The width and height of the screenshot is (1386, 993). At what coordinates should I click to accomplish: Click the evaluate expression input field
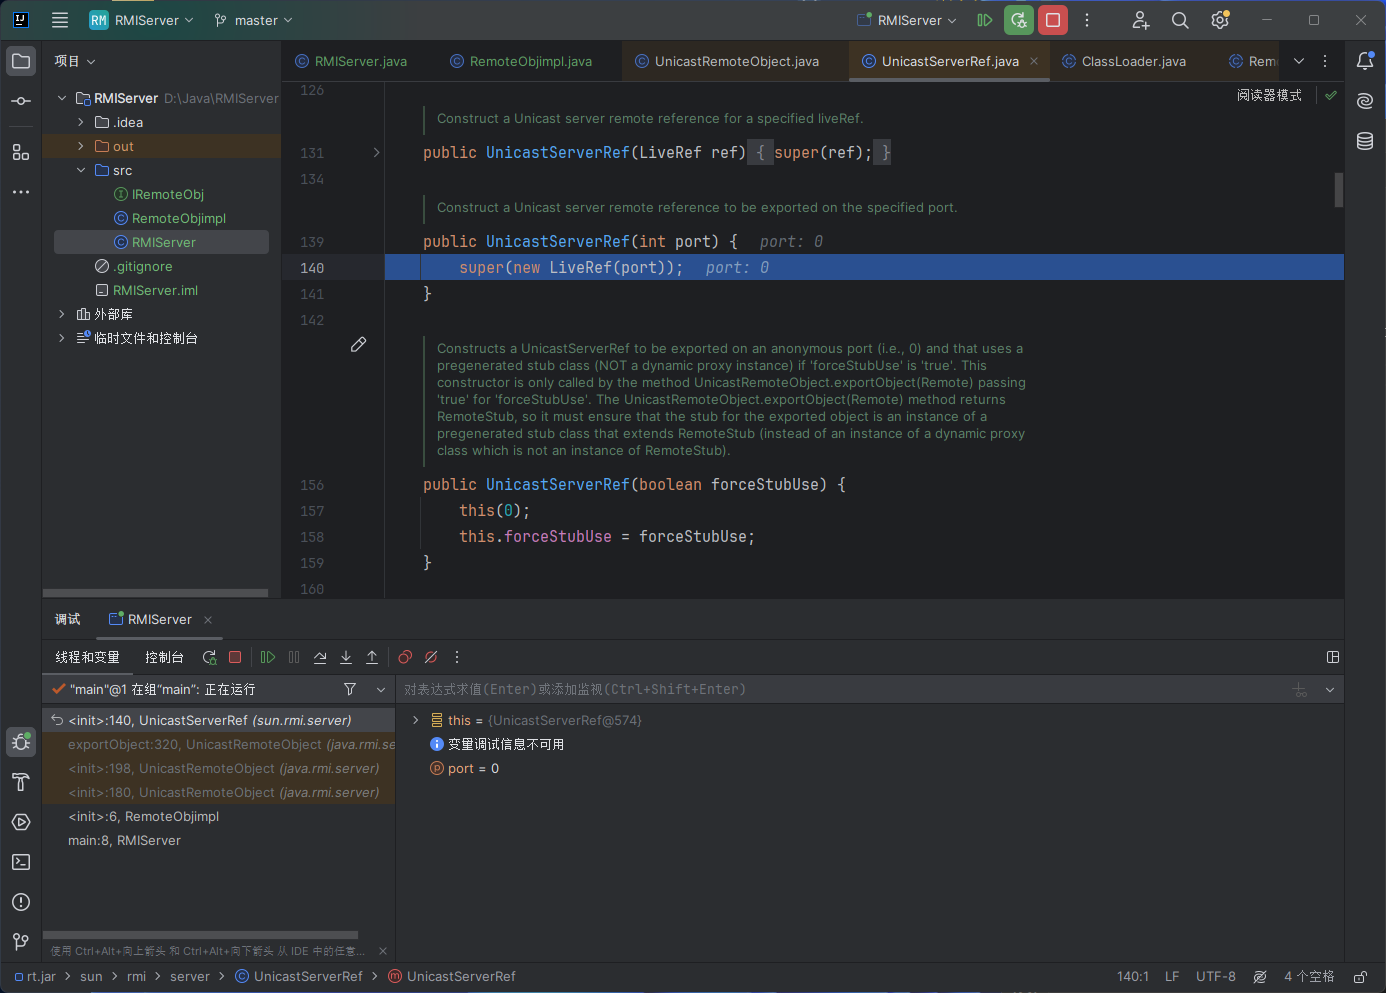tap(840, 689)
